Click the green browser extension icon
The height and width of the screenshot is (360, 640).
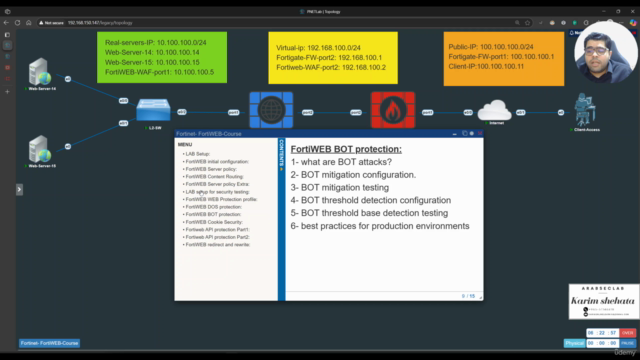575,23
